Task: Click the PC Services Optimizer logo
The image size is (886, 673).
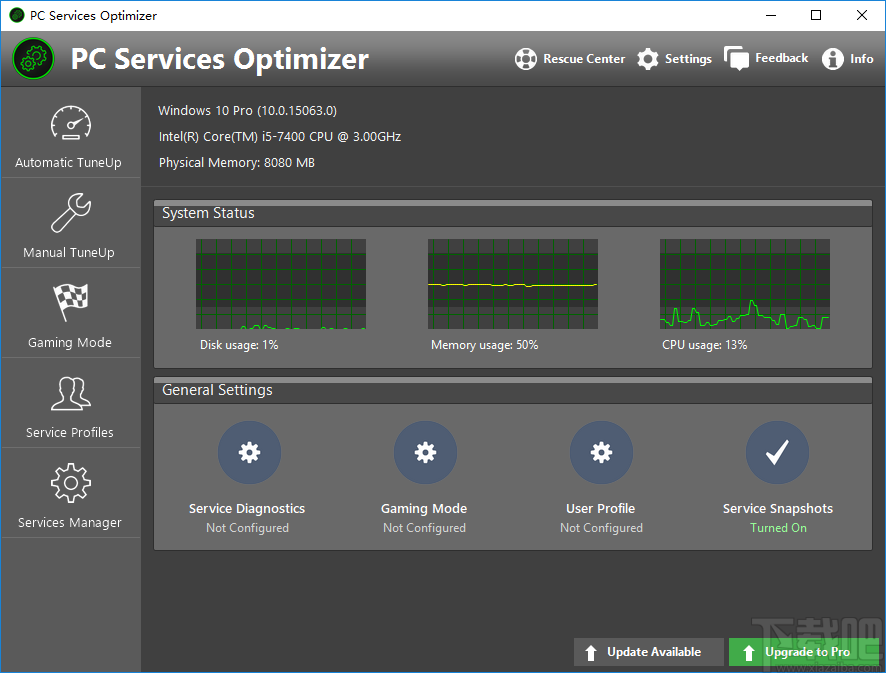Action: (33, 58)
